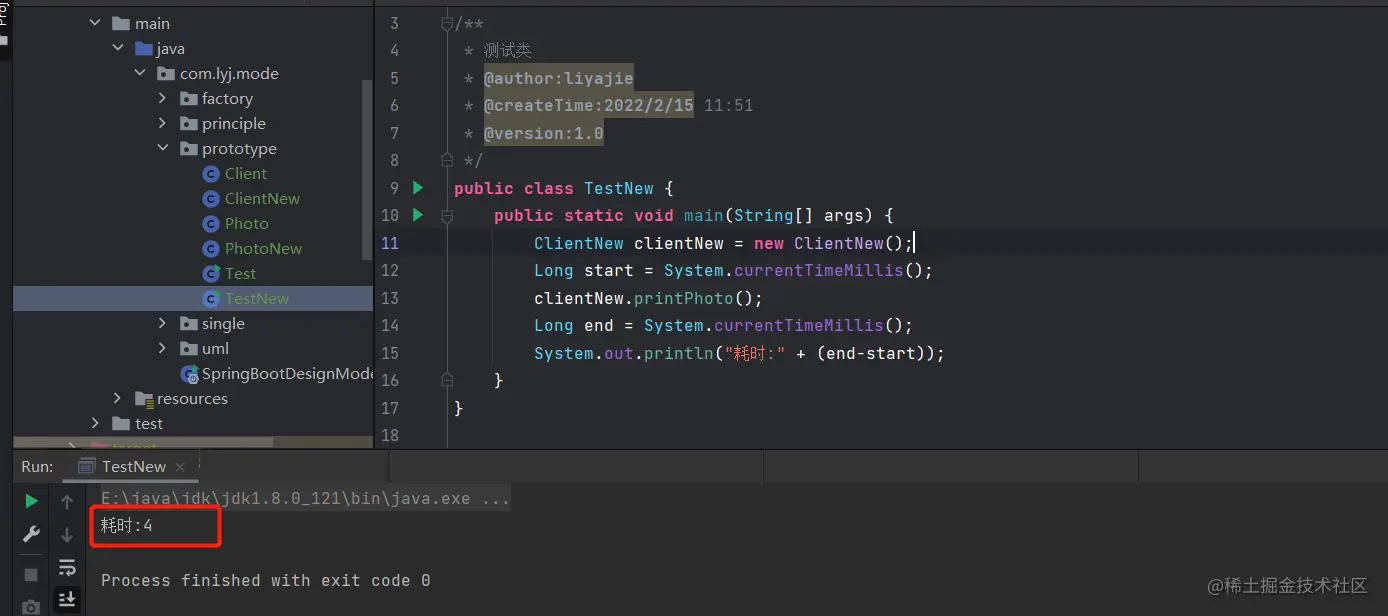Click the project tree horizontal scrollbar
This screenshot has width=1388, height=616.
144,442
